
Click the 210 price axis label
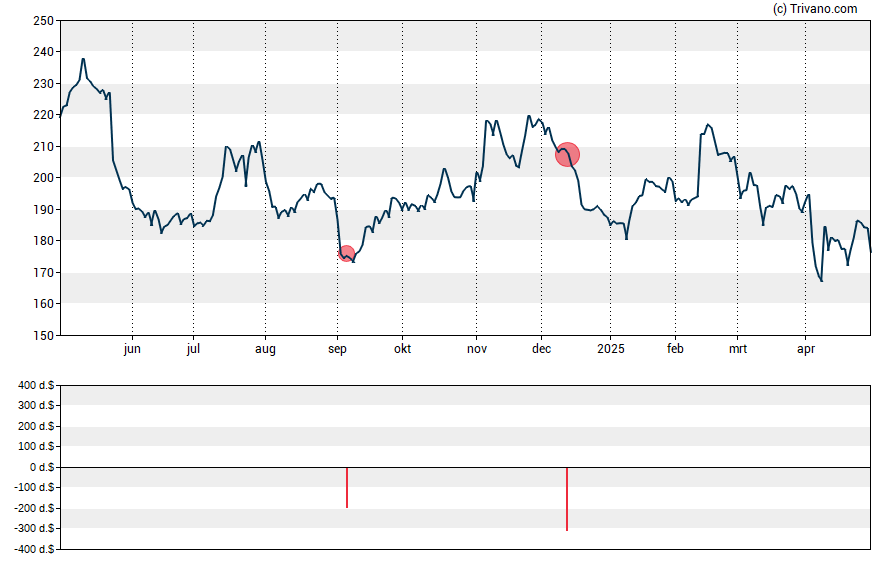(x=44, y=147)
